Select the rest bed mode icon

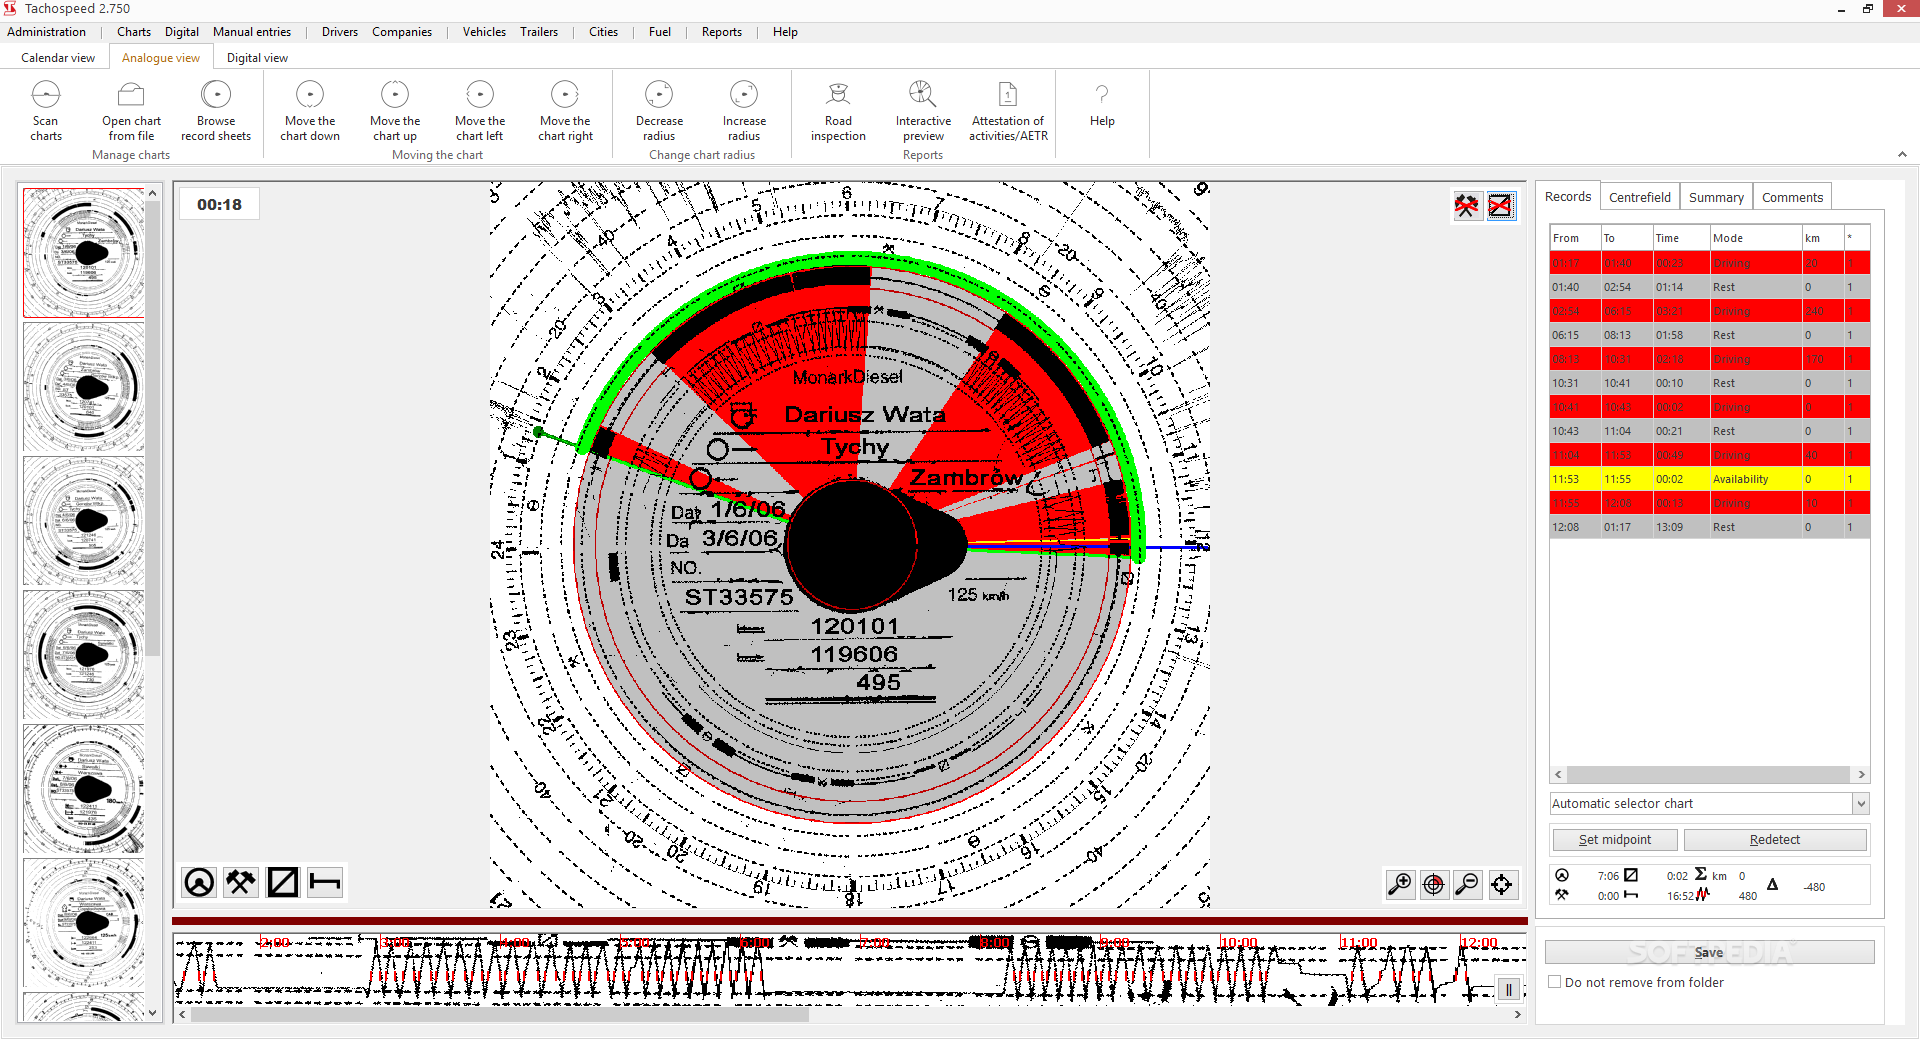(325, 882)
